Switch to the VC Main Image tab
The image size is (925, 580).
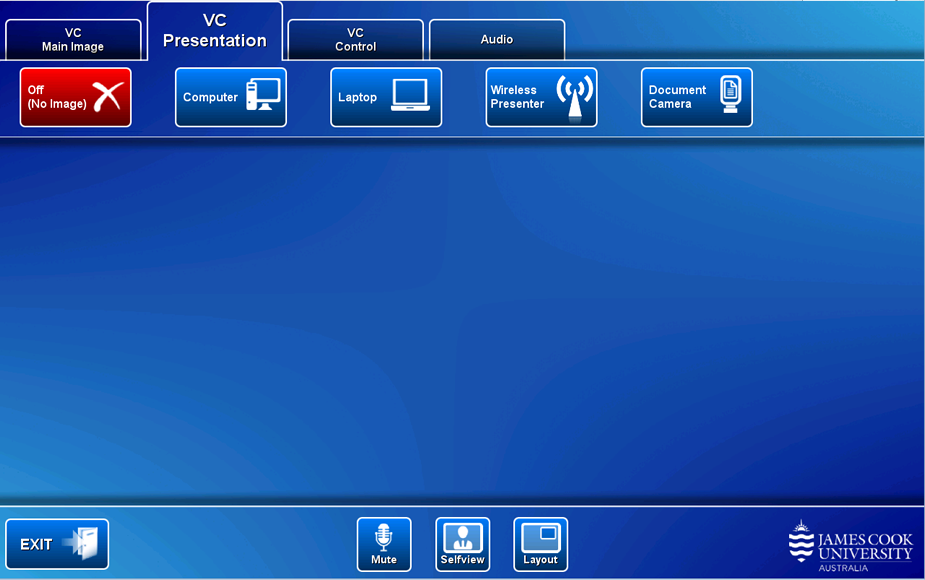(73, 40)
